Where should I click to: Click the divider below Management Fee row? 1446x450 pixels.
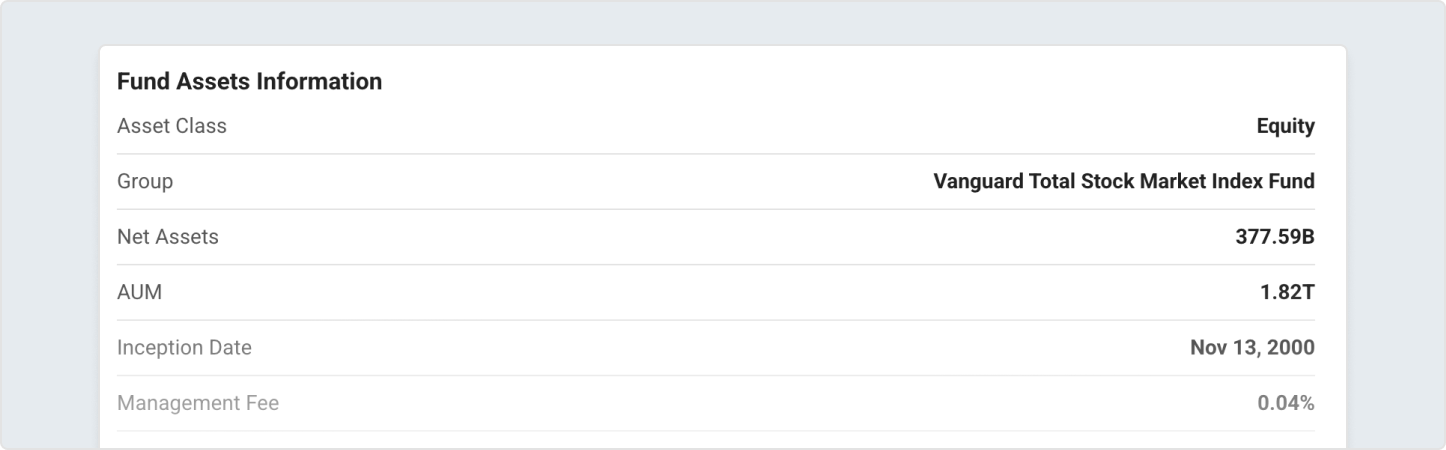[716, 431]
